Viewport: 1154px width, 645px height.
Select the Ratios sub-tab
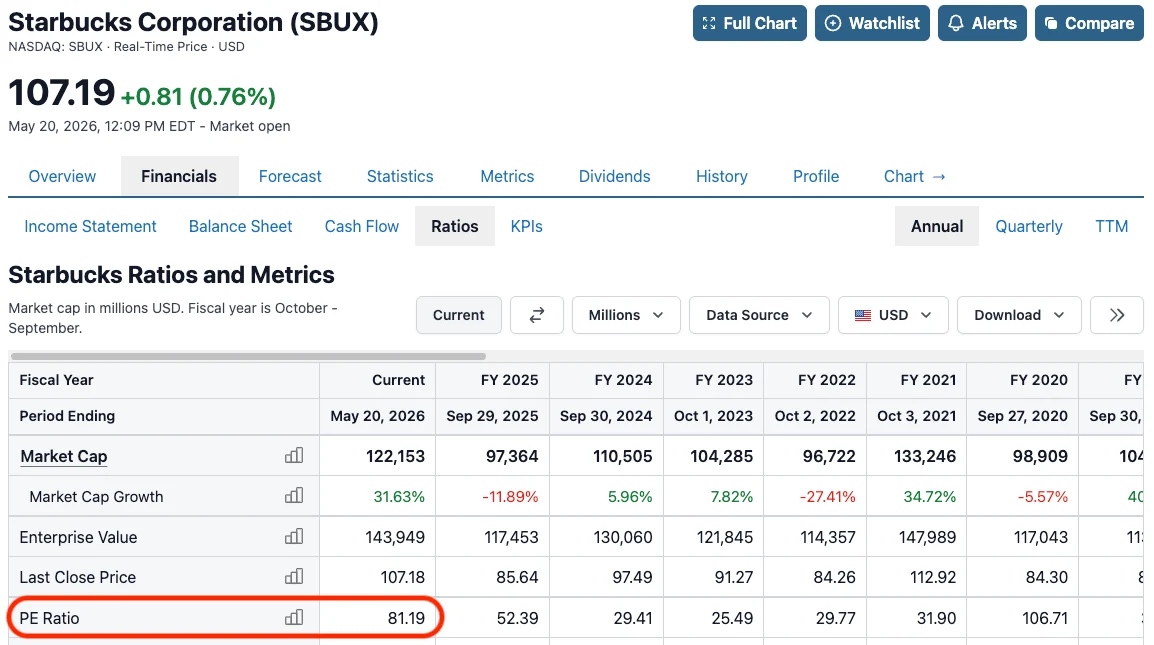pyautogui.click(x=454, y=227)
